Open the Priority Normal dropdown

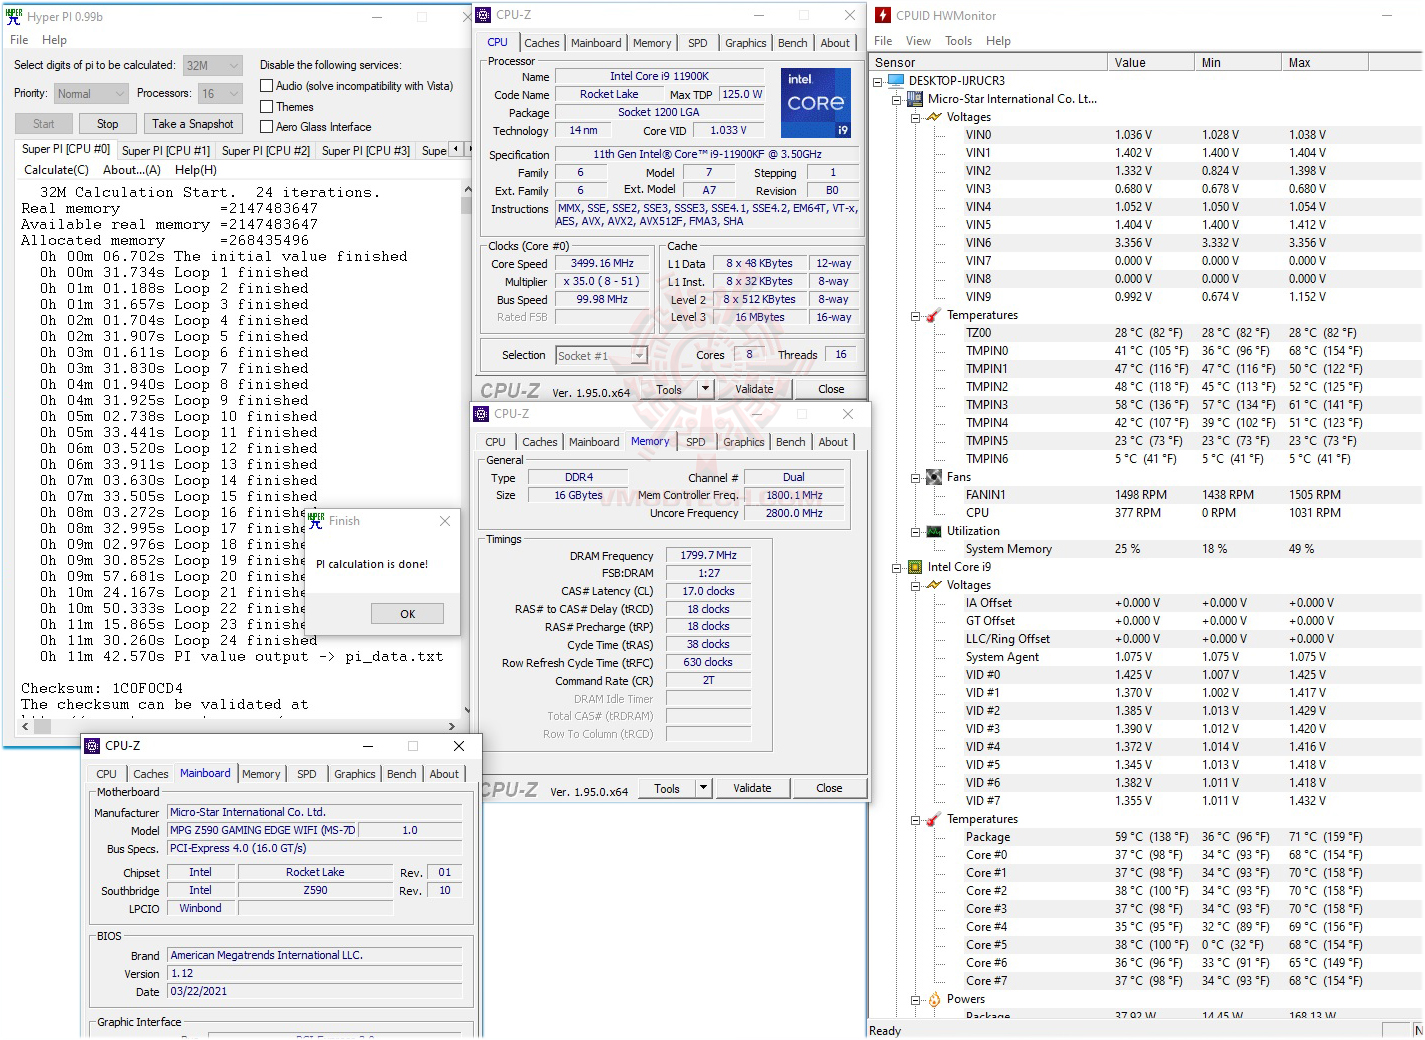91,94
